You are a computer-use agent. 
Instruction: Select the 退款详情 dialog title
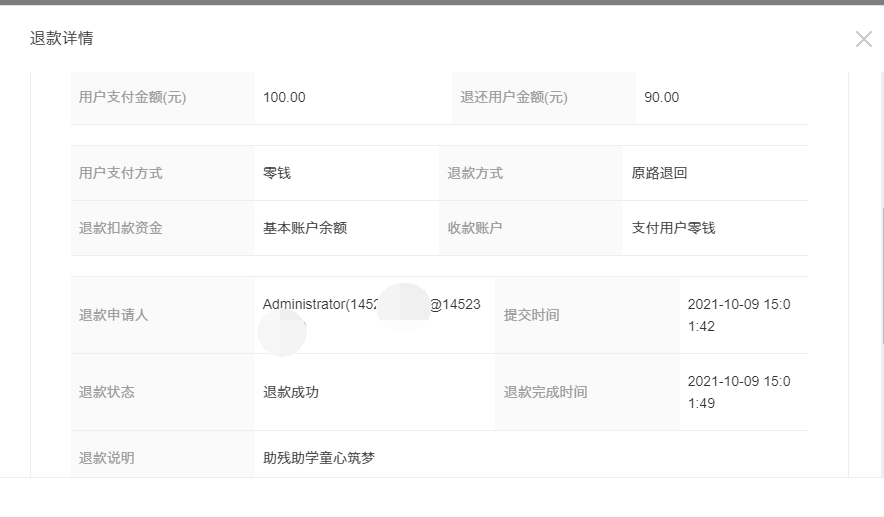(61, 38)
